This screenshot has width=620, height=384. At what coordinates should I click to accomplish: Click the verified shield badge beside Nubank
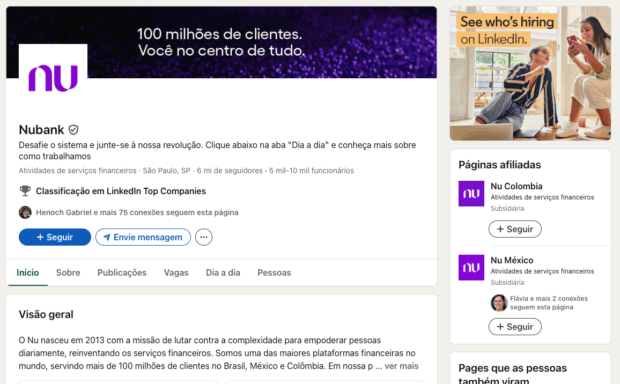[74, 130]
